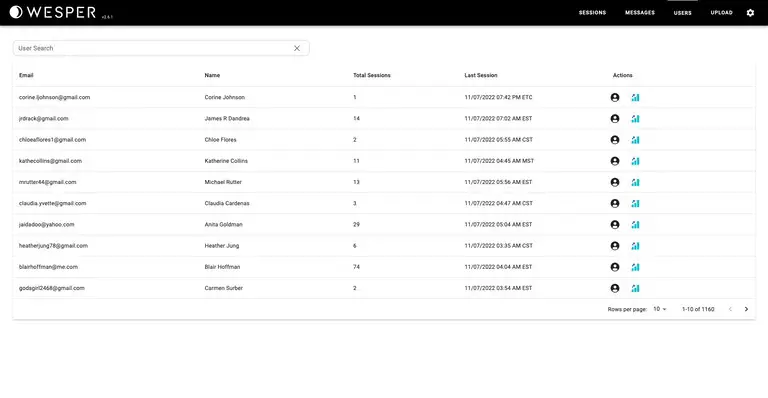768x398 pixels.
Task: Switch to the Sessions tab
Action: [592, 13]
